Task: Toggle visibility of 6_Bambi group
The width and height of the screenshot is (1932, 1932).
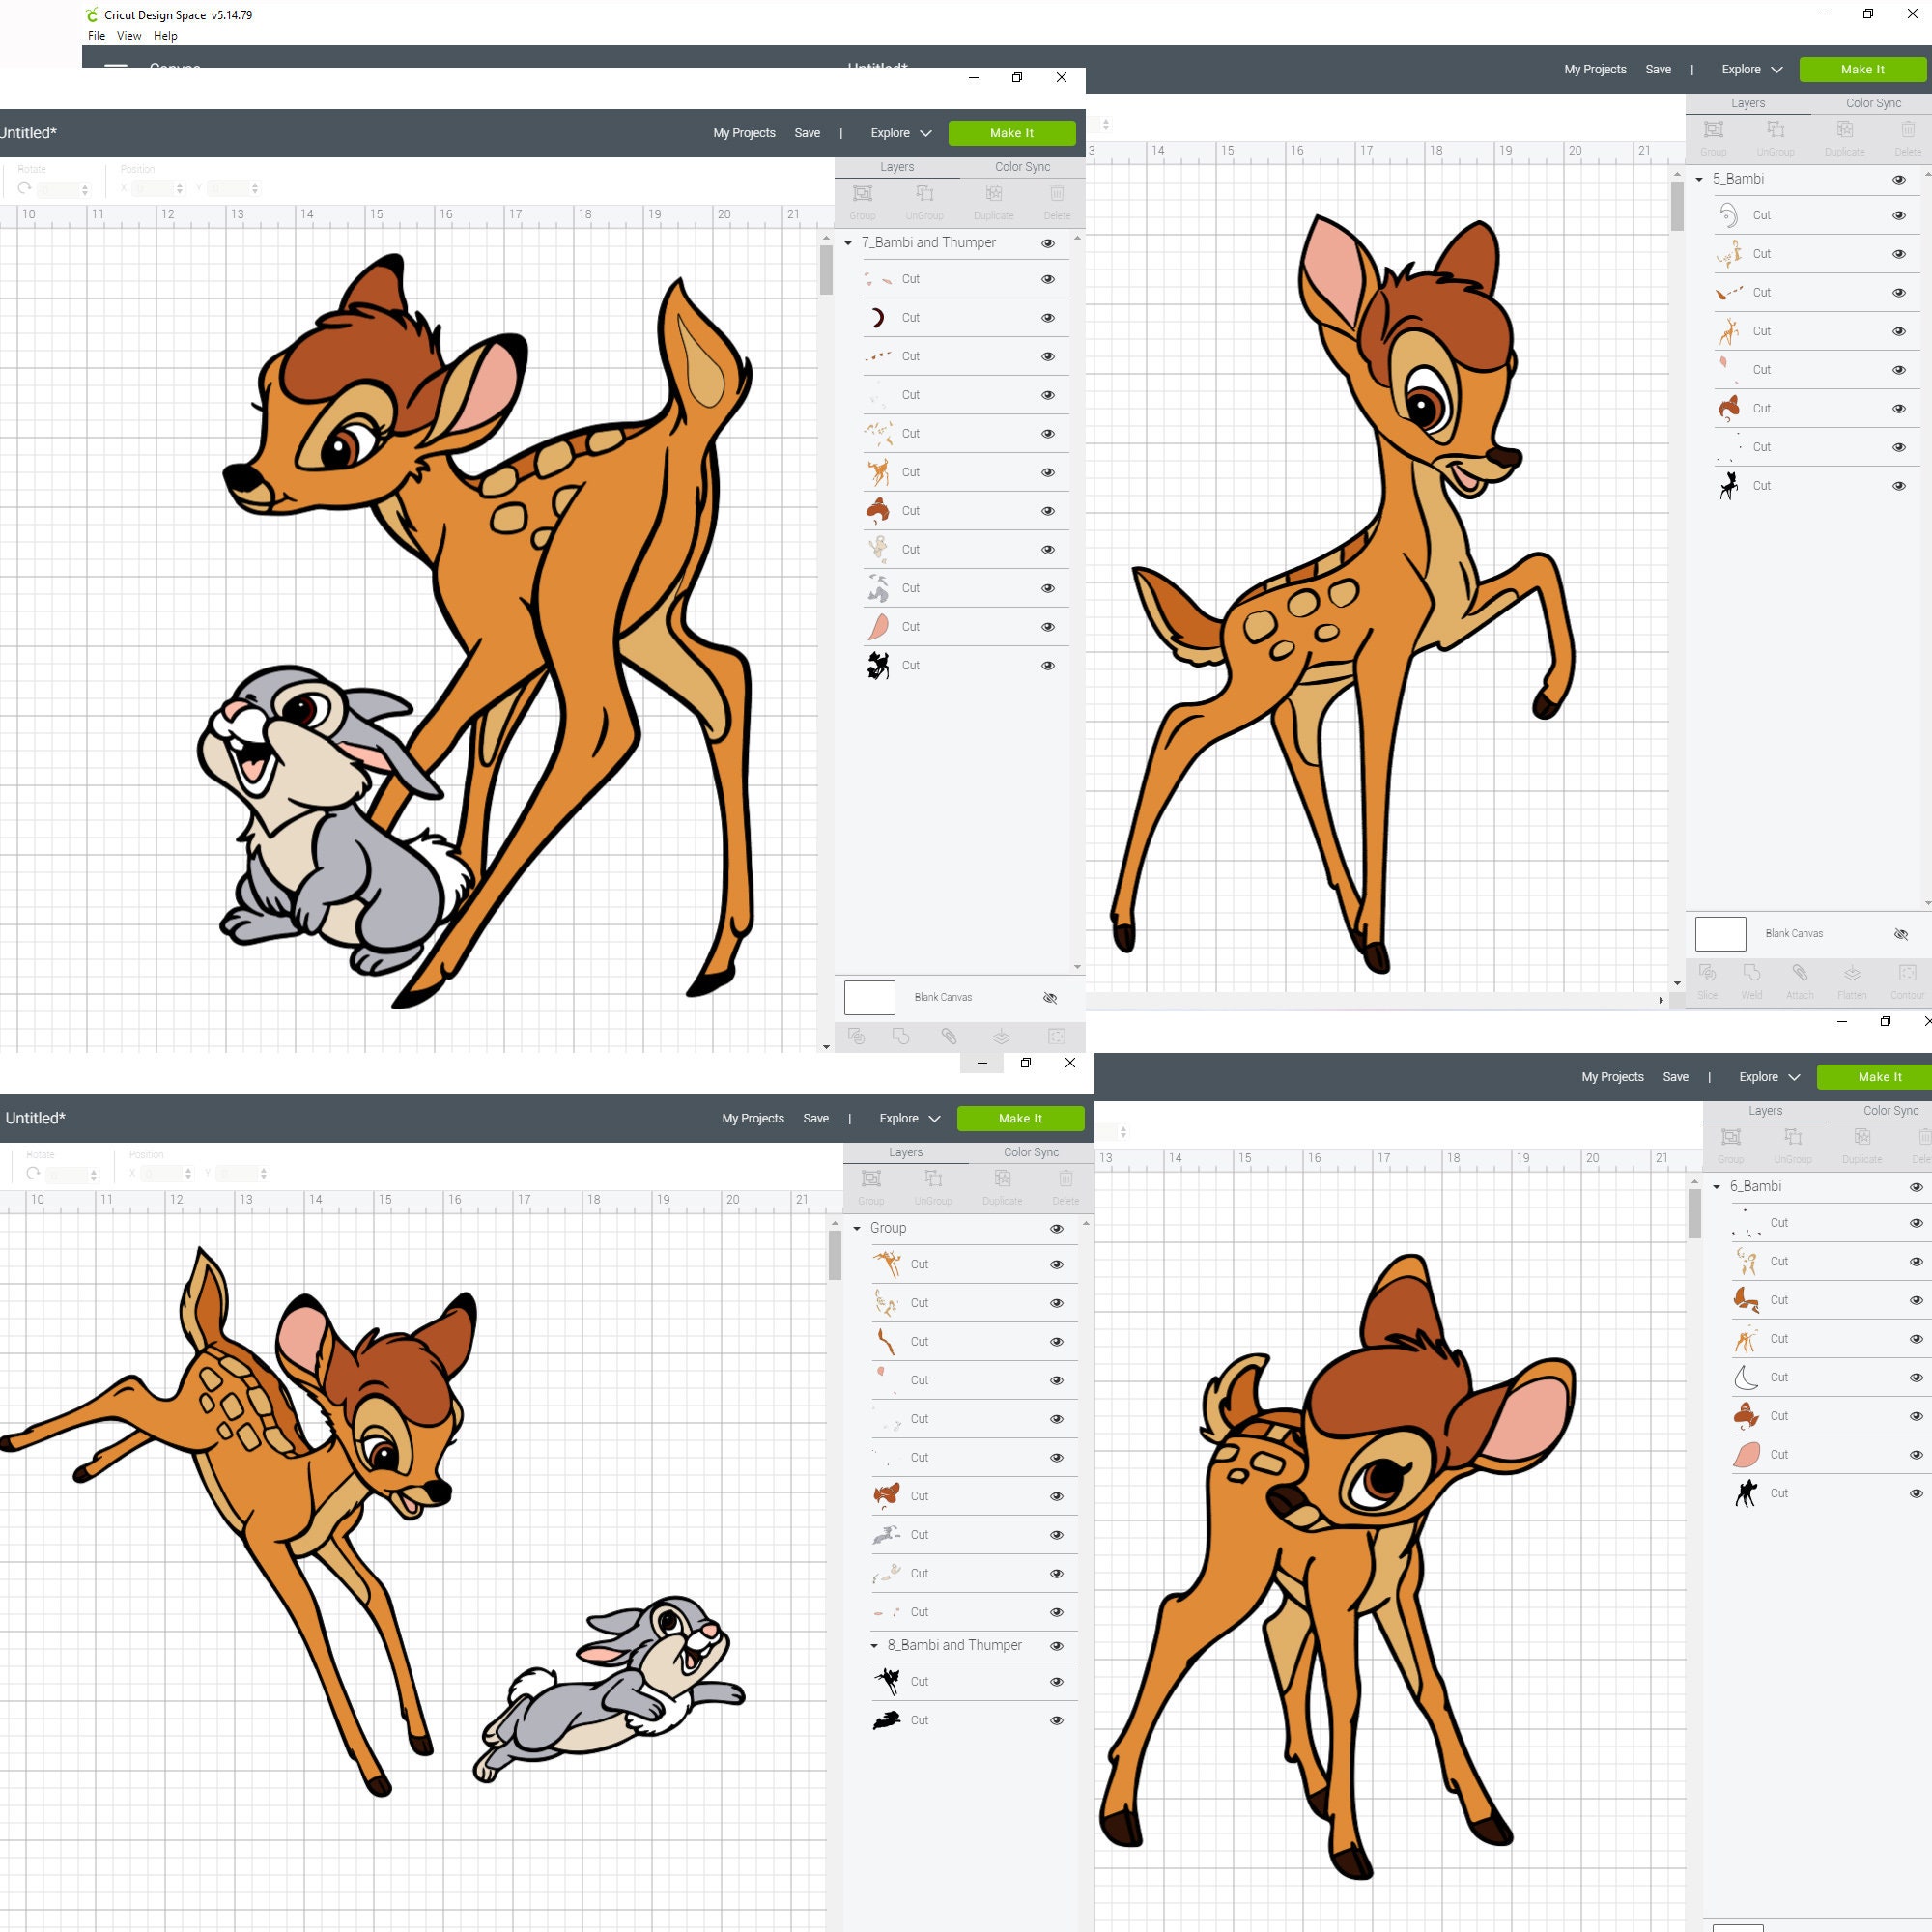Action: (1916, 1187)
